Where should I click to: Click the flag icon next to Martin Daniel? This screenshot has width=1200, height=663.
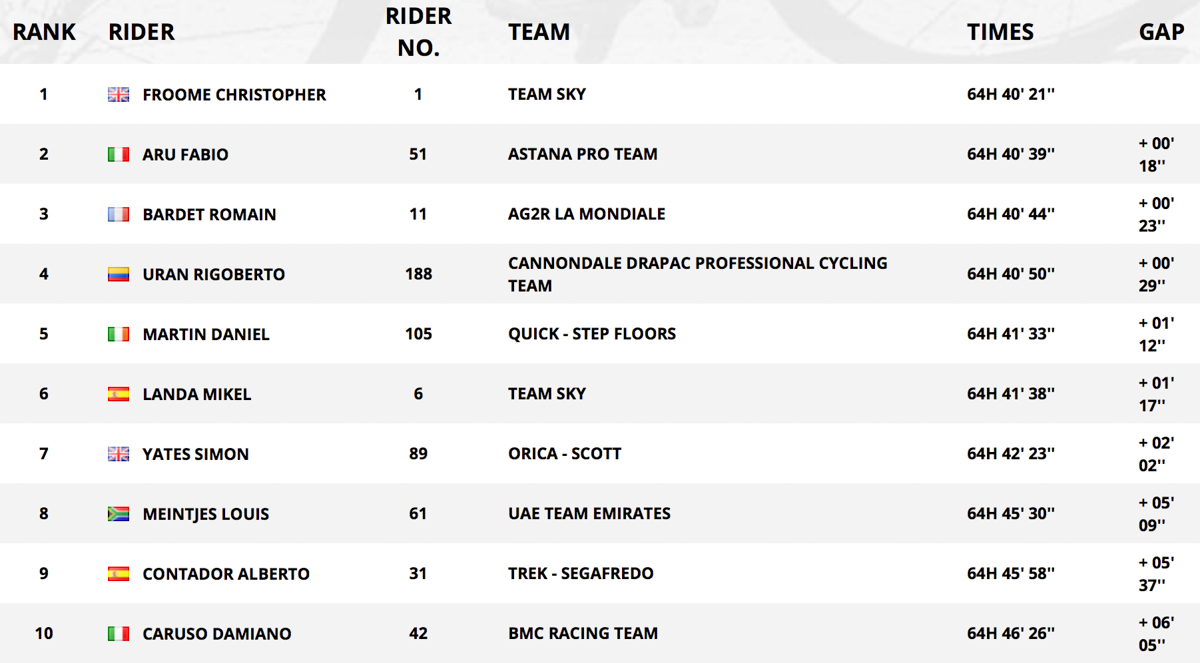[118, 335]
